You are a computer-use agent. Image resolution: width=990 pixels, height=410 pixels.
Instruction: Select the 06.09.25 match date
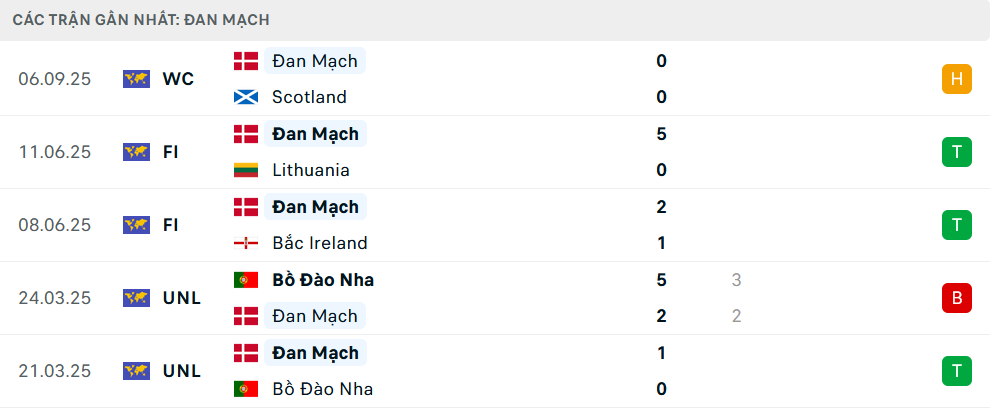pyautogui.click(x=54, y=79)
